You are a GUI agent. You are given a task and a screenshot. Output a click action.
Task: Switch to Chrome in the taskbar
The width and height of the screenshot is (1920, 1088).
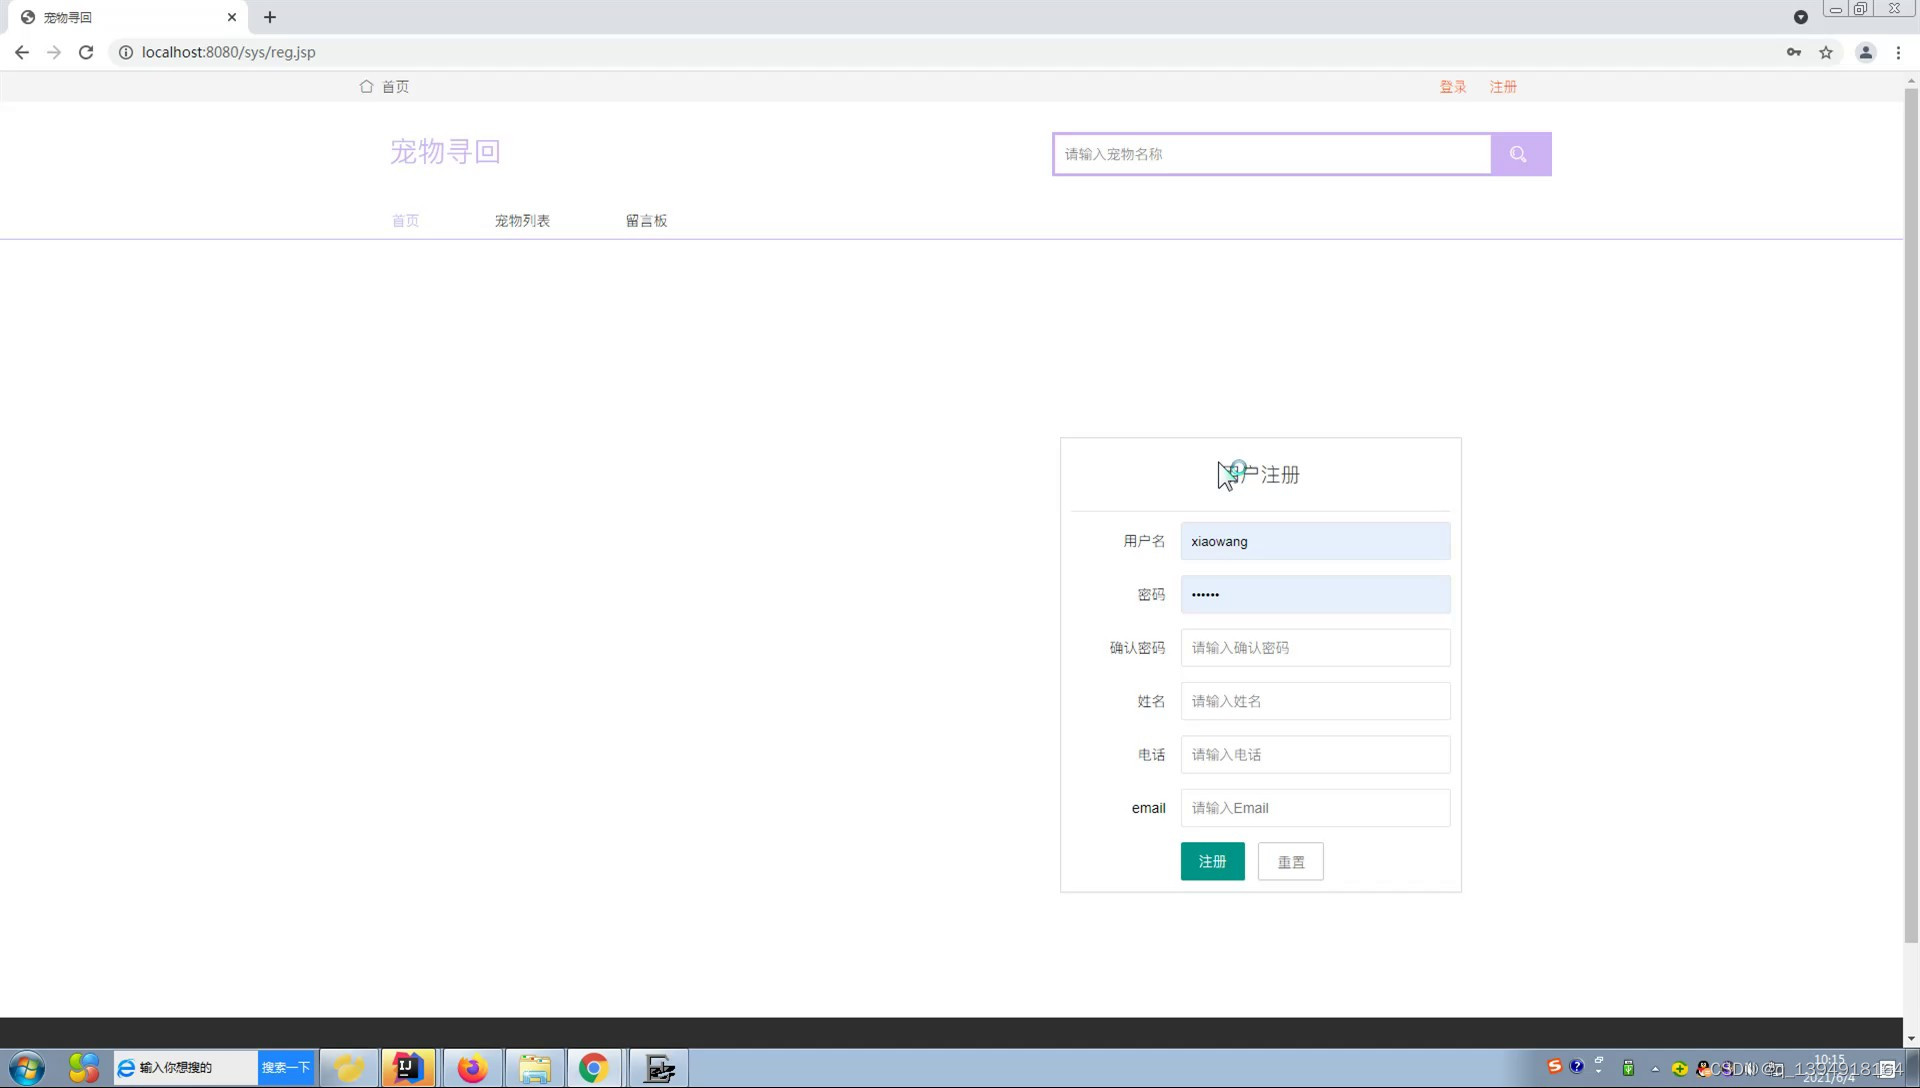(x=594, y=1068)
